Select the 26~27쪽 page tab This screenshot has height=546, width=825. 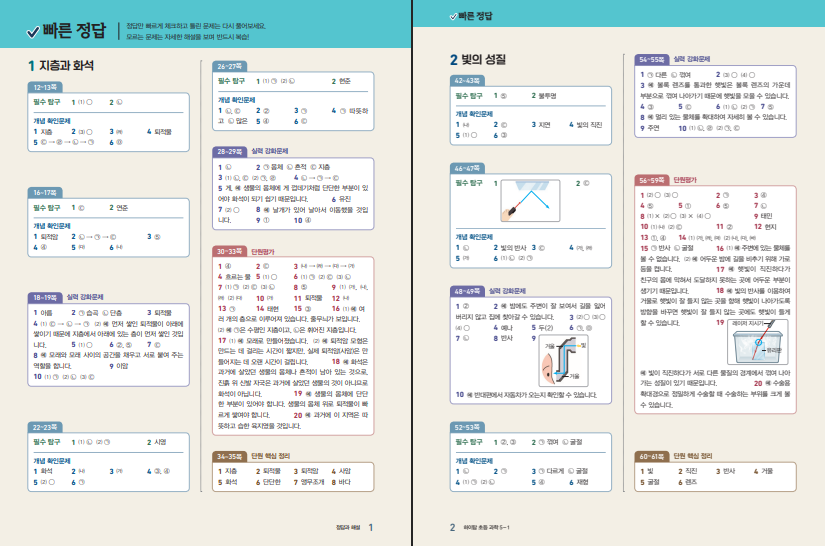pyautogui.click(x=212, y=65)
